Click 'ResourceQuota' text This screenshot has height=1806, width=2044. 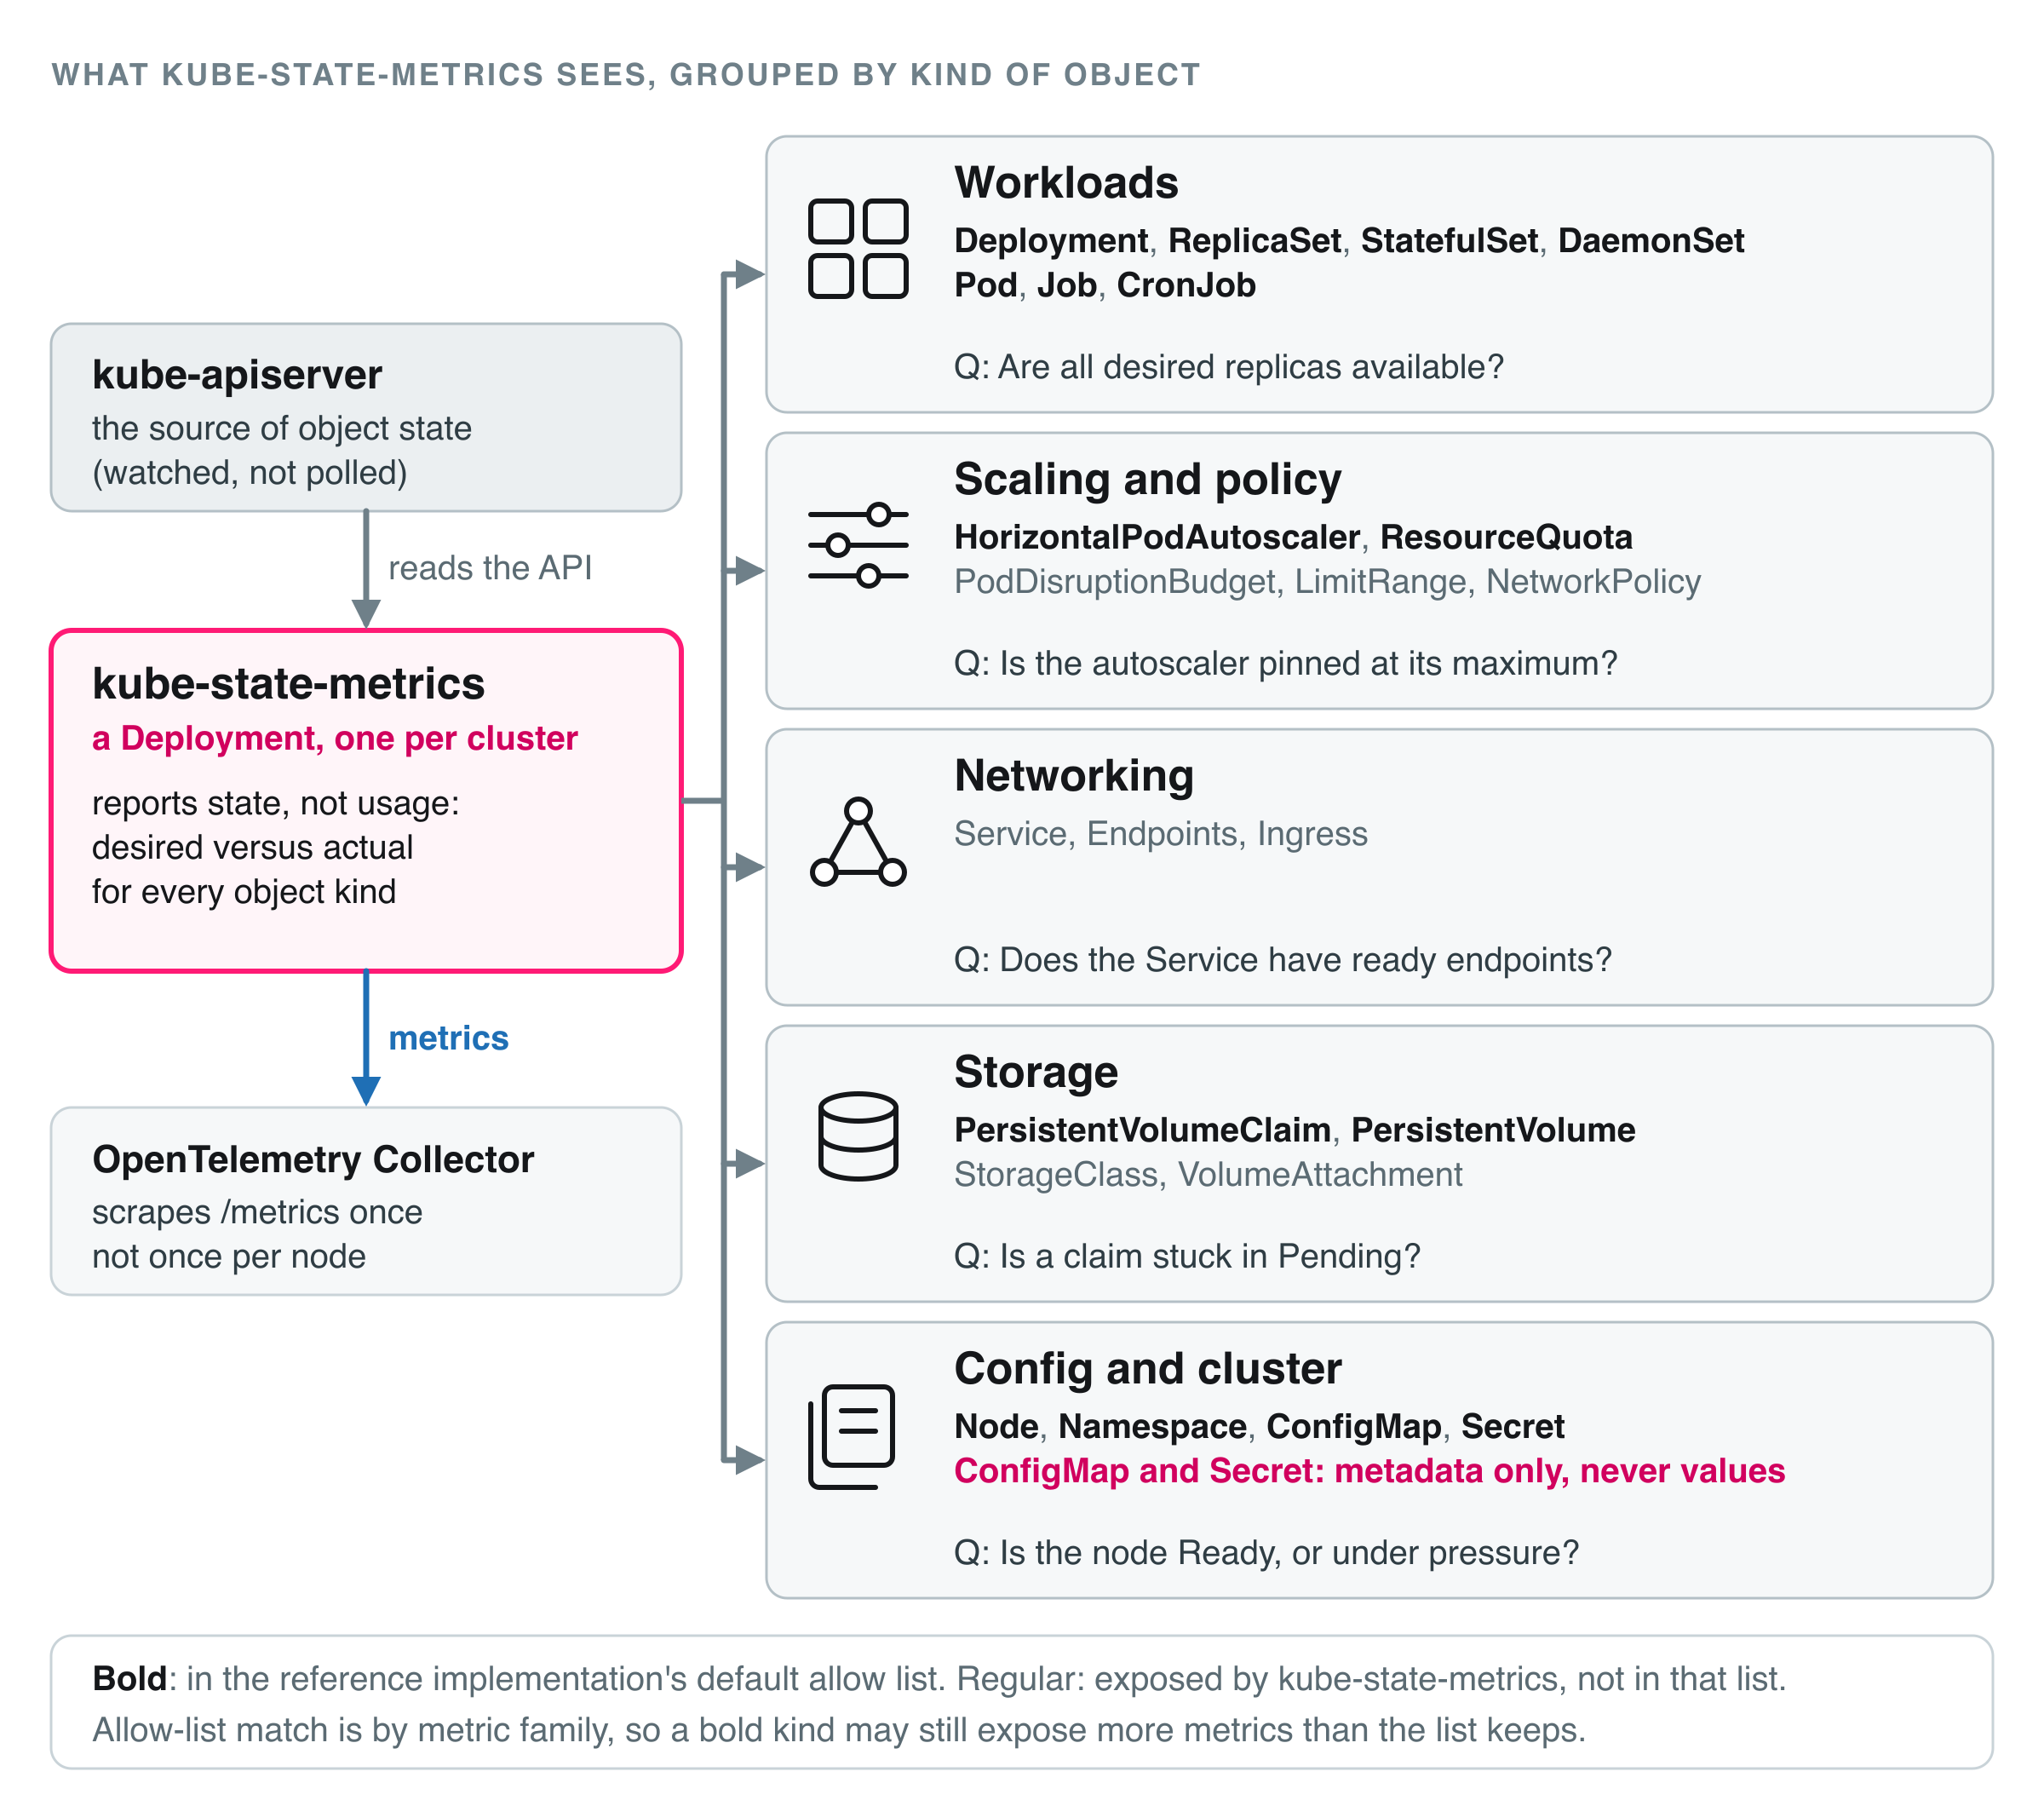pos(1506,537)
